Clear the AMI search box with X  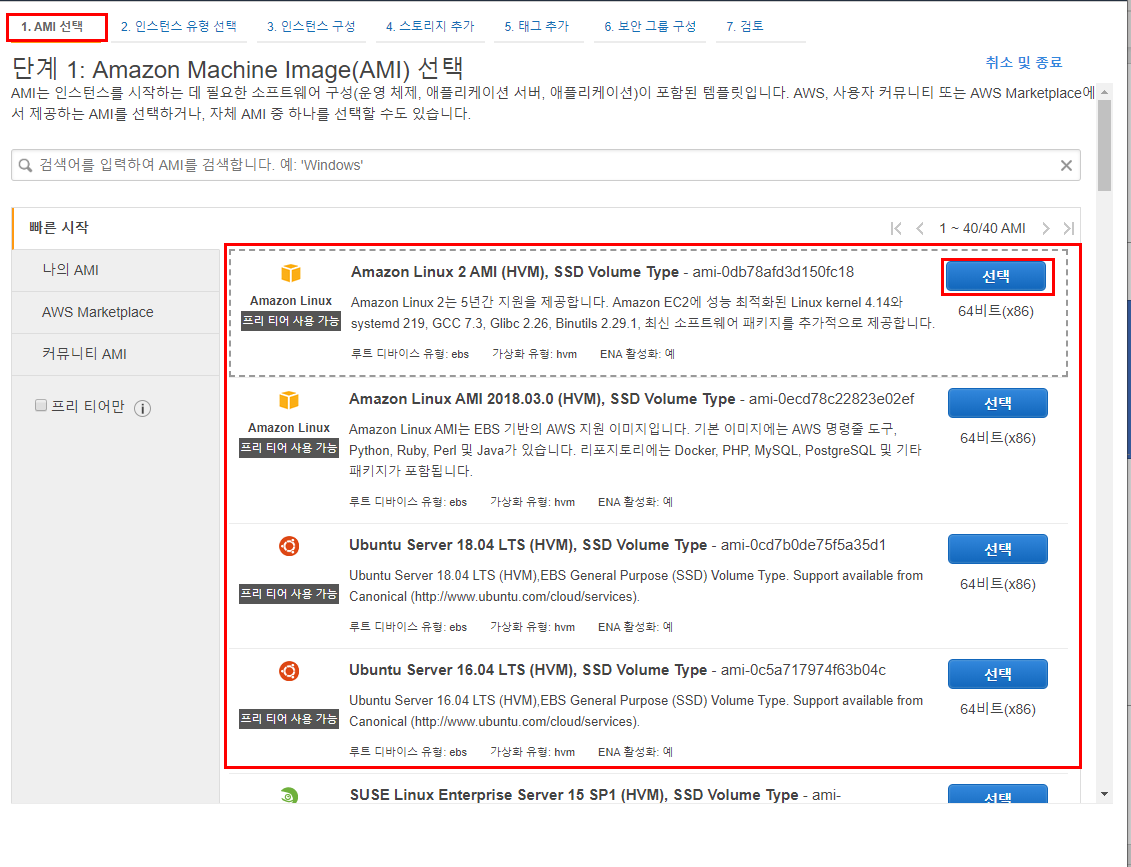point(1066,165)
